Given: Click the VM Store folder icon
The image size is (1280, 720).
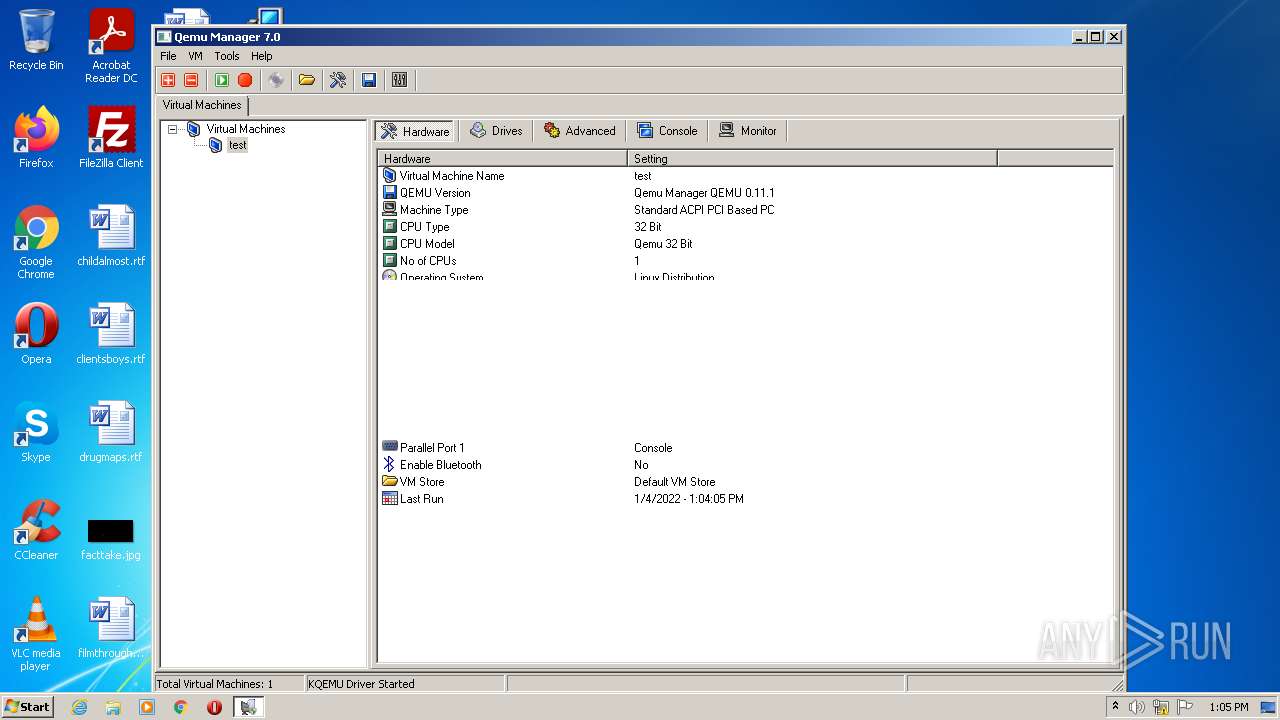Looking at the screenshot, I should [390, 481].
